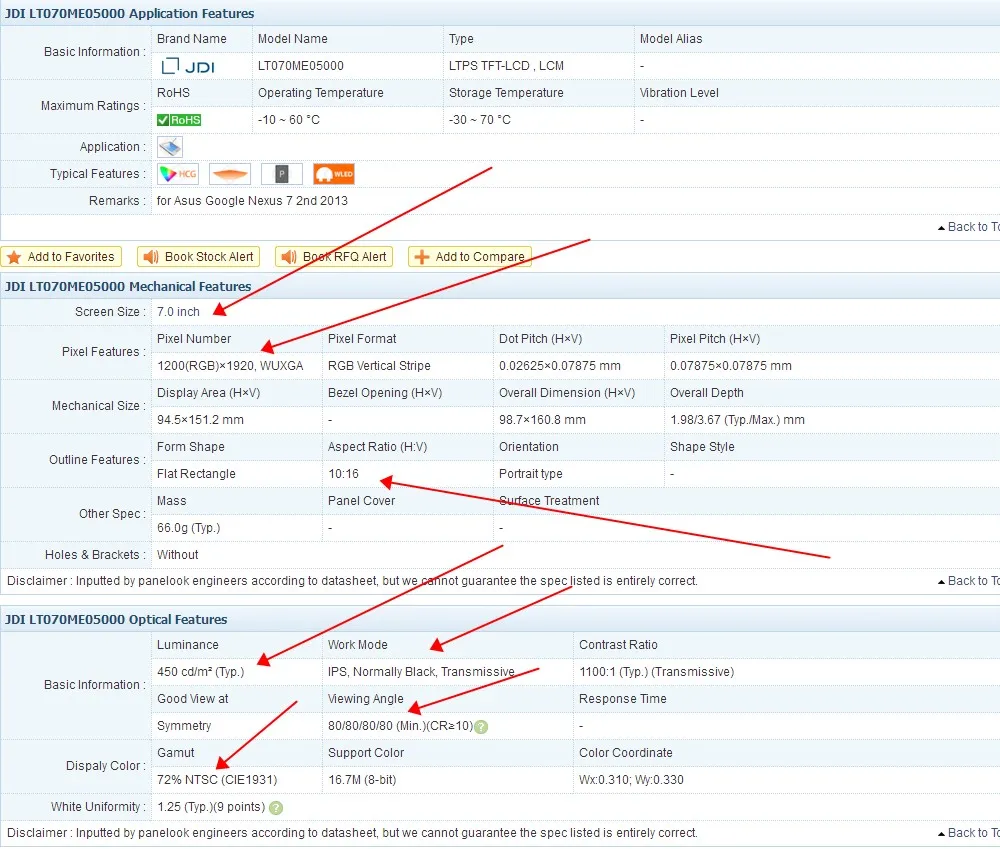Click the support color '16.7M (8-bit)'
Image resolution: width=1000 pixels, height=849 pixels.
tap(362, 780)
